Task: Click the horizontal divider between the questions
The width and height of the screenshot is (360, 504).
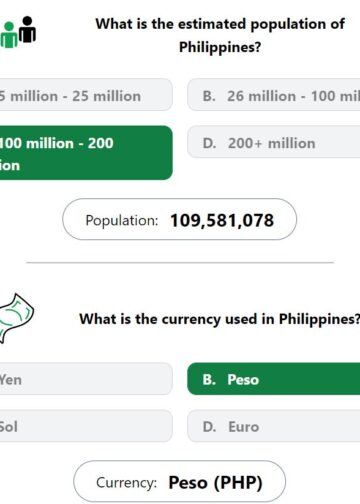Action: click(x=180, y=263)
